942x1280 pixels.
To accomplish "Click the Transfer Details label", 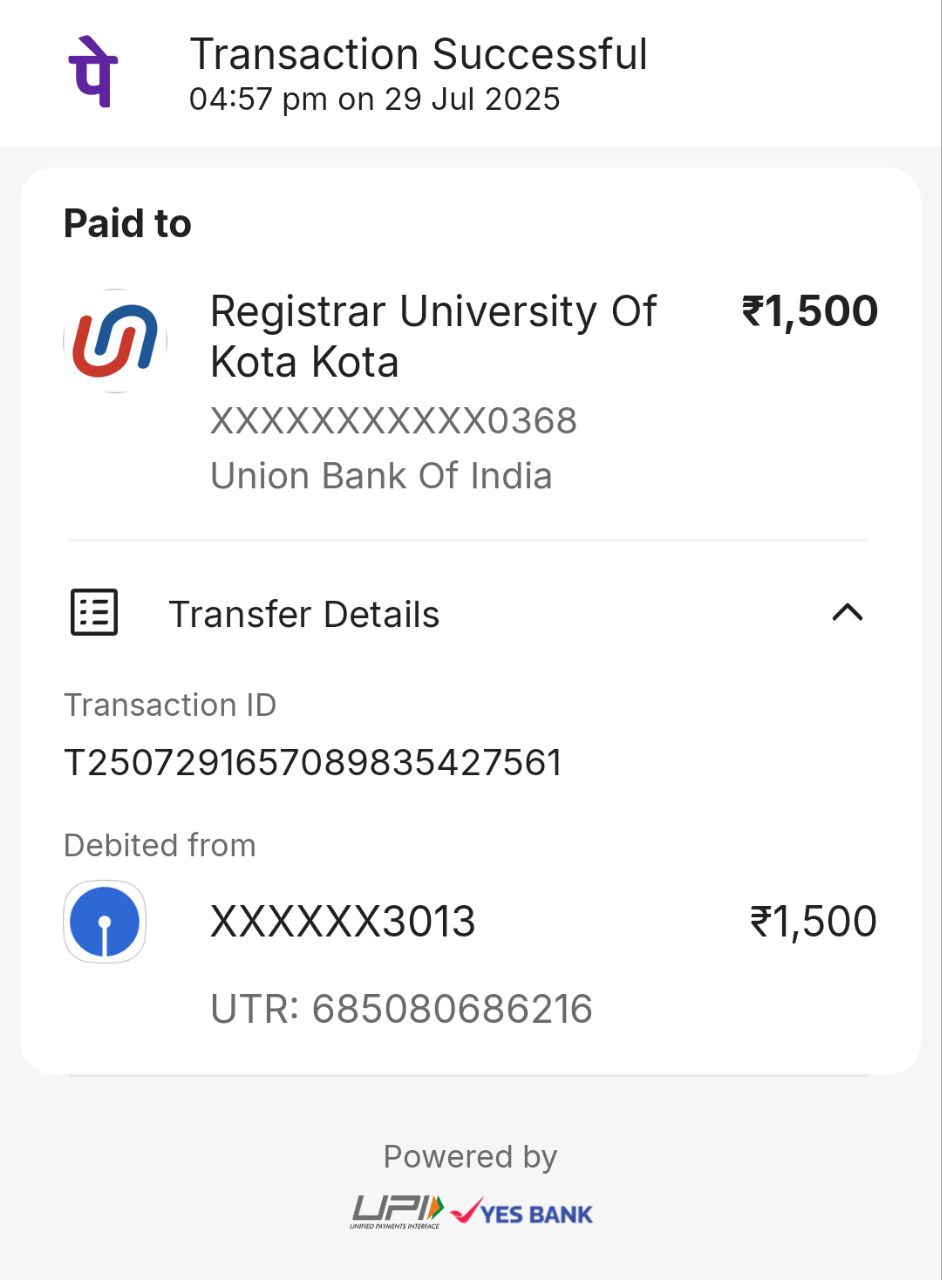I will coord(304,614).
